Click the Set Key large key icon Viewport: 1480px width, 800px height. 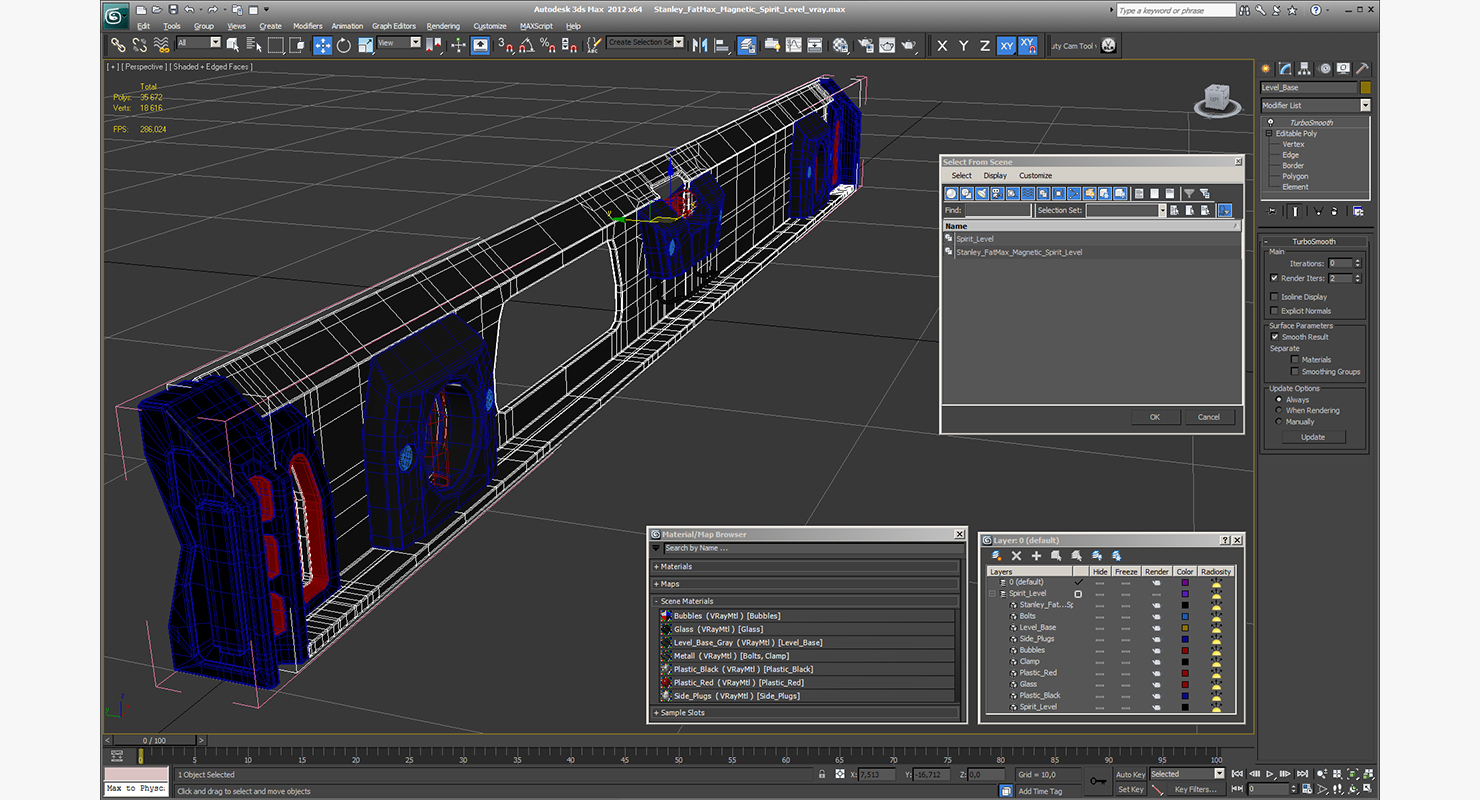tap(1098, 781)
